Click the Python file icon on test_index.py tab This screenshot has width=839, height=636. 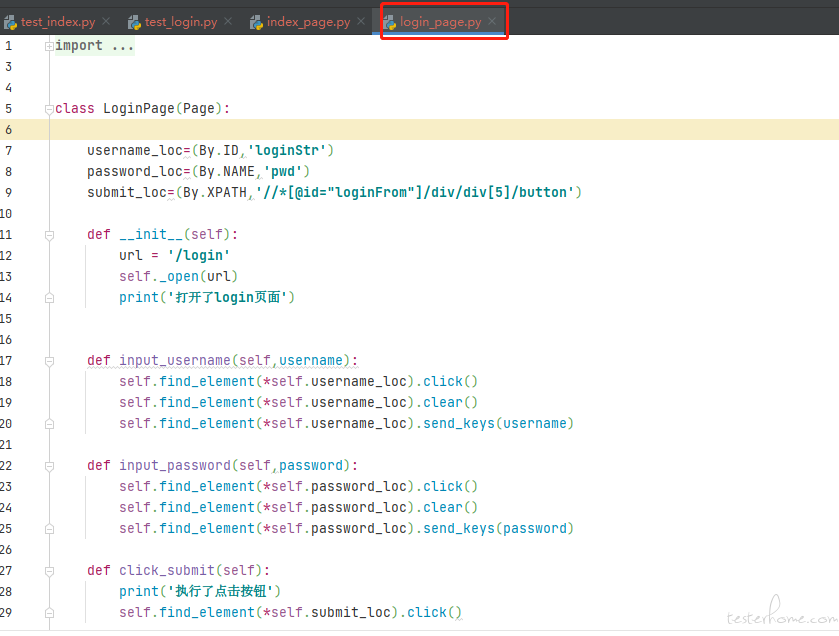(10, 22)
